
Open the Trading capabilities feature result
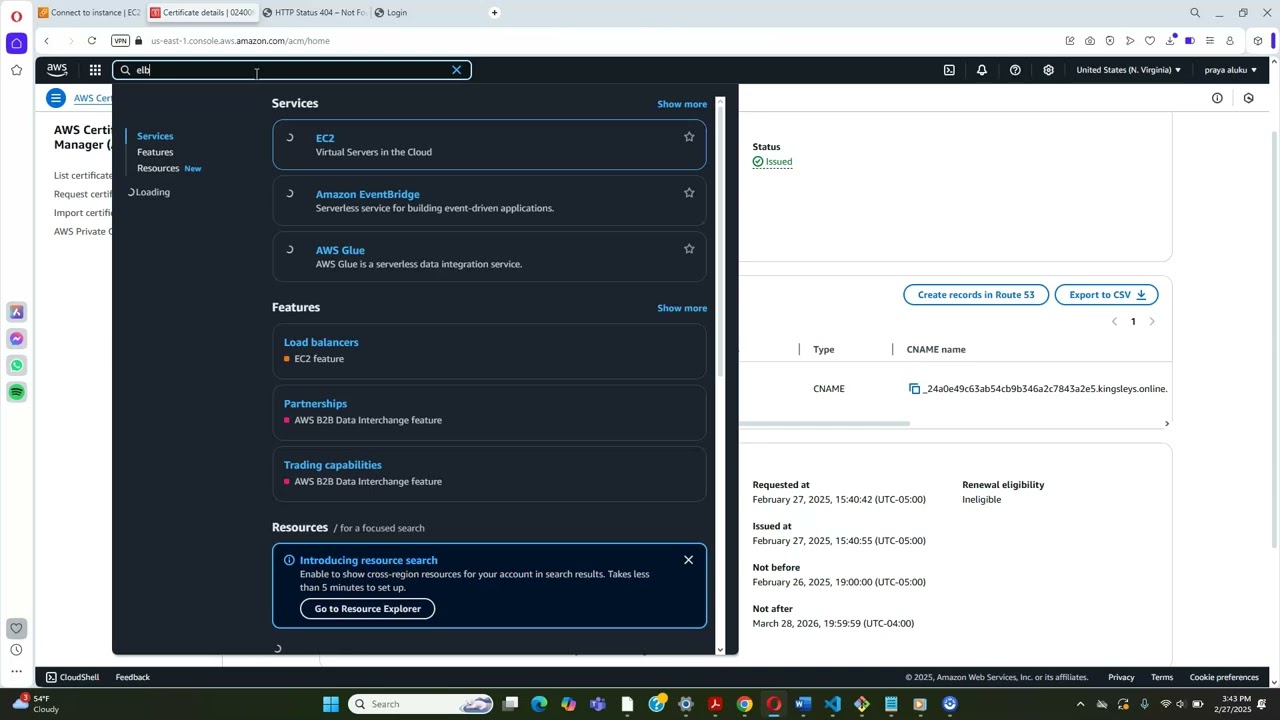click(x=332, y=465)
